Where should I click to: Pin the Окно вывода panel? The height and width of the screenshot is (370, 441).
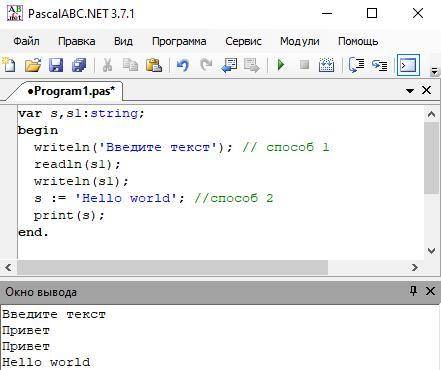click(x=413, y=291)
